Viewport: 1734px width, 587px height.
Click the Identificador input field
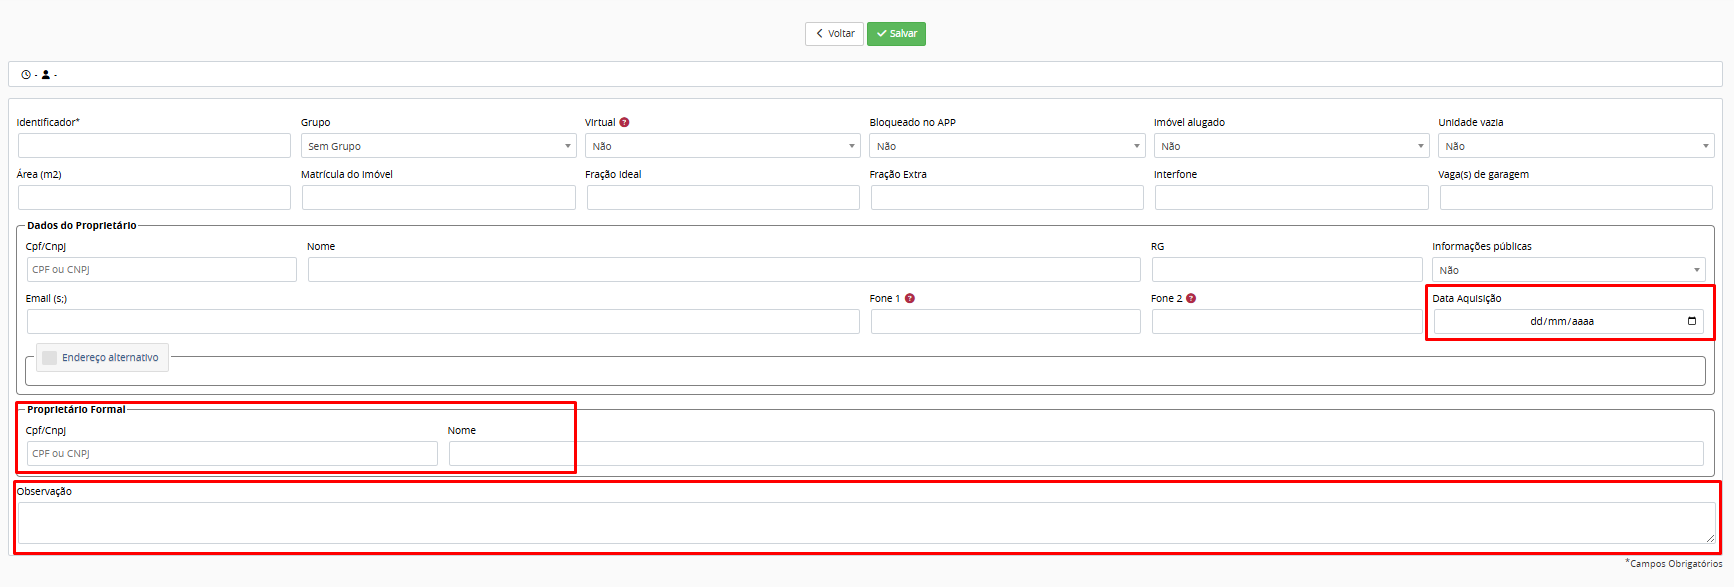154,146
